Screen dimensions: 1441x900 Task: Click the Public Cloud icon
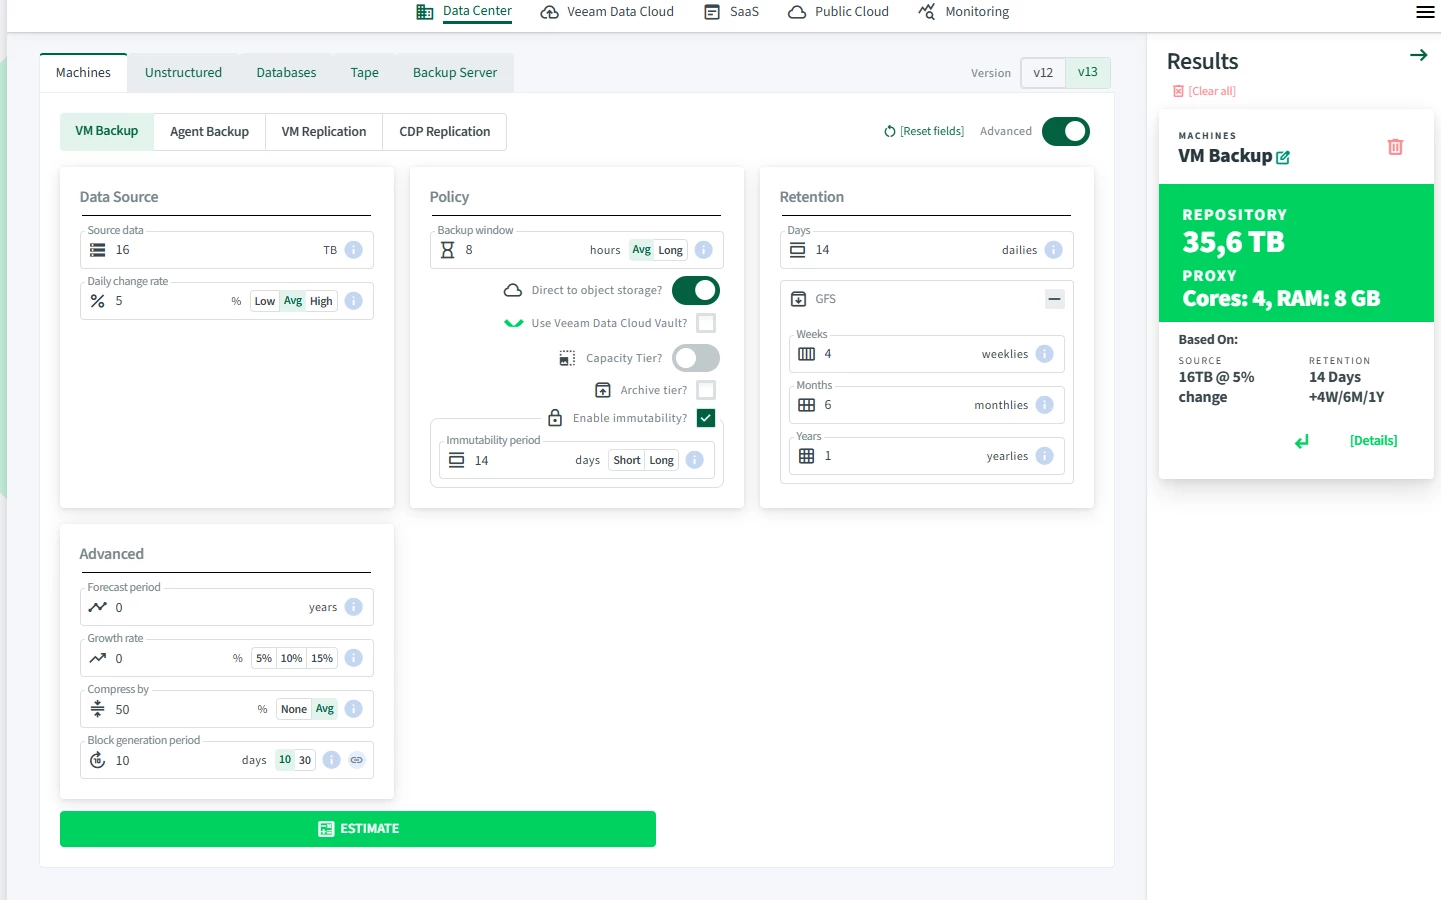point(797,12)
